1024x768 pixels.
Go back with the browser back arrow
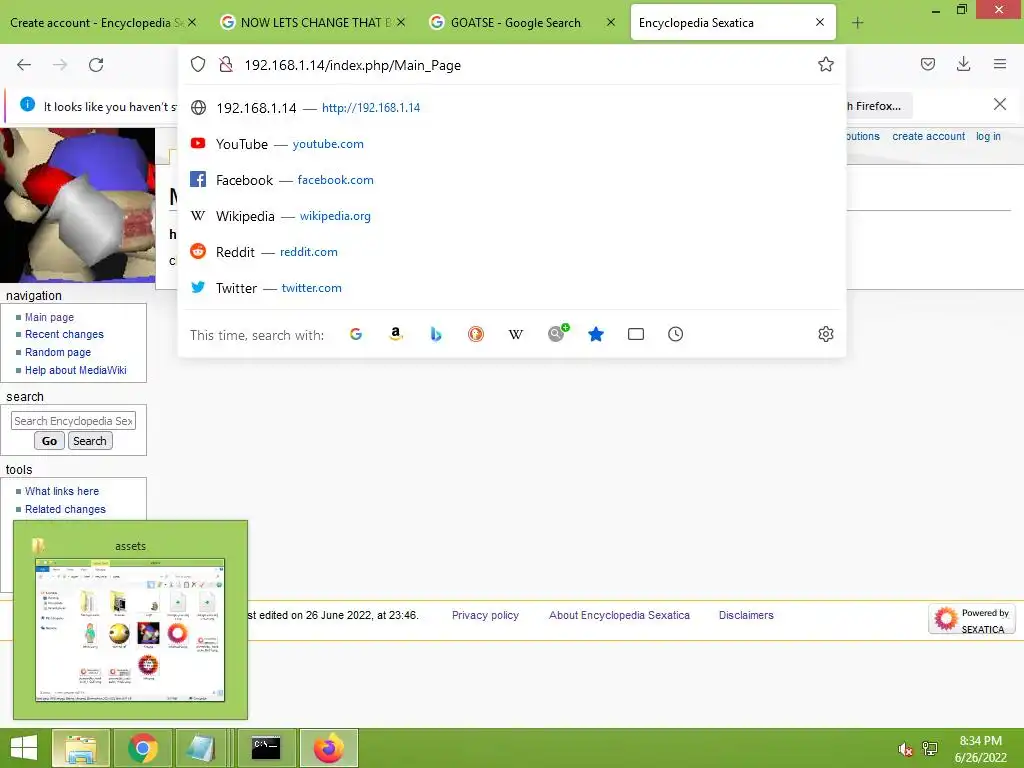pos(24,65)
